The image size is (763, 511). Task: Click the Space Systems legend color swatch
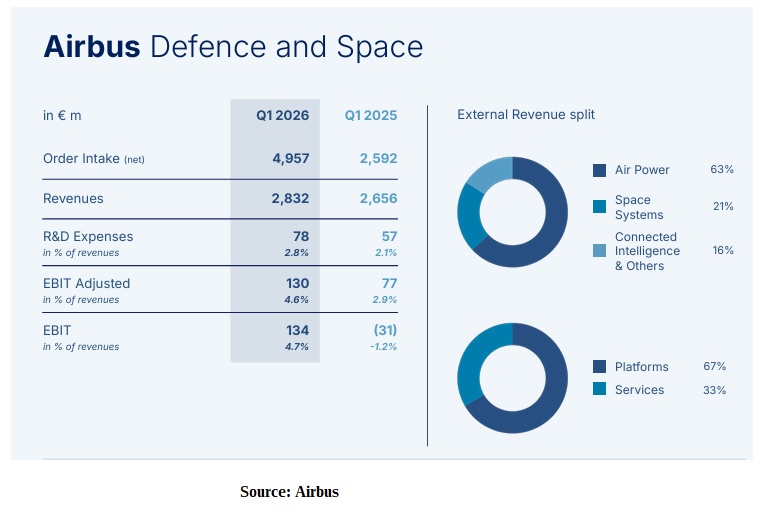tap(600, 207)
